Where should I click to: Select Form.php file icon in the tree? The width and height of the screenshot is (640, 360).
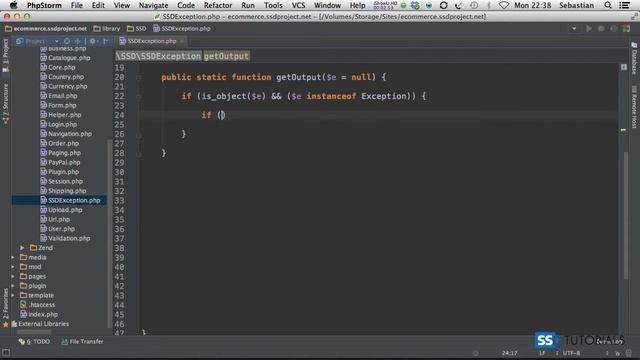pos(43,105)
